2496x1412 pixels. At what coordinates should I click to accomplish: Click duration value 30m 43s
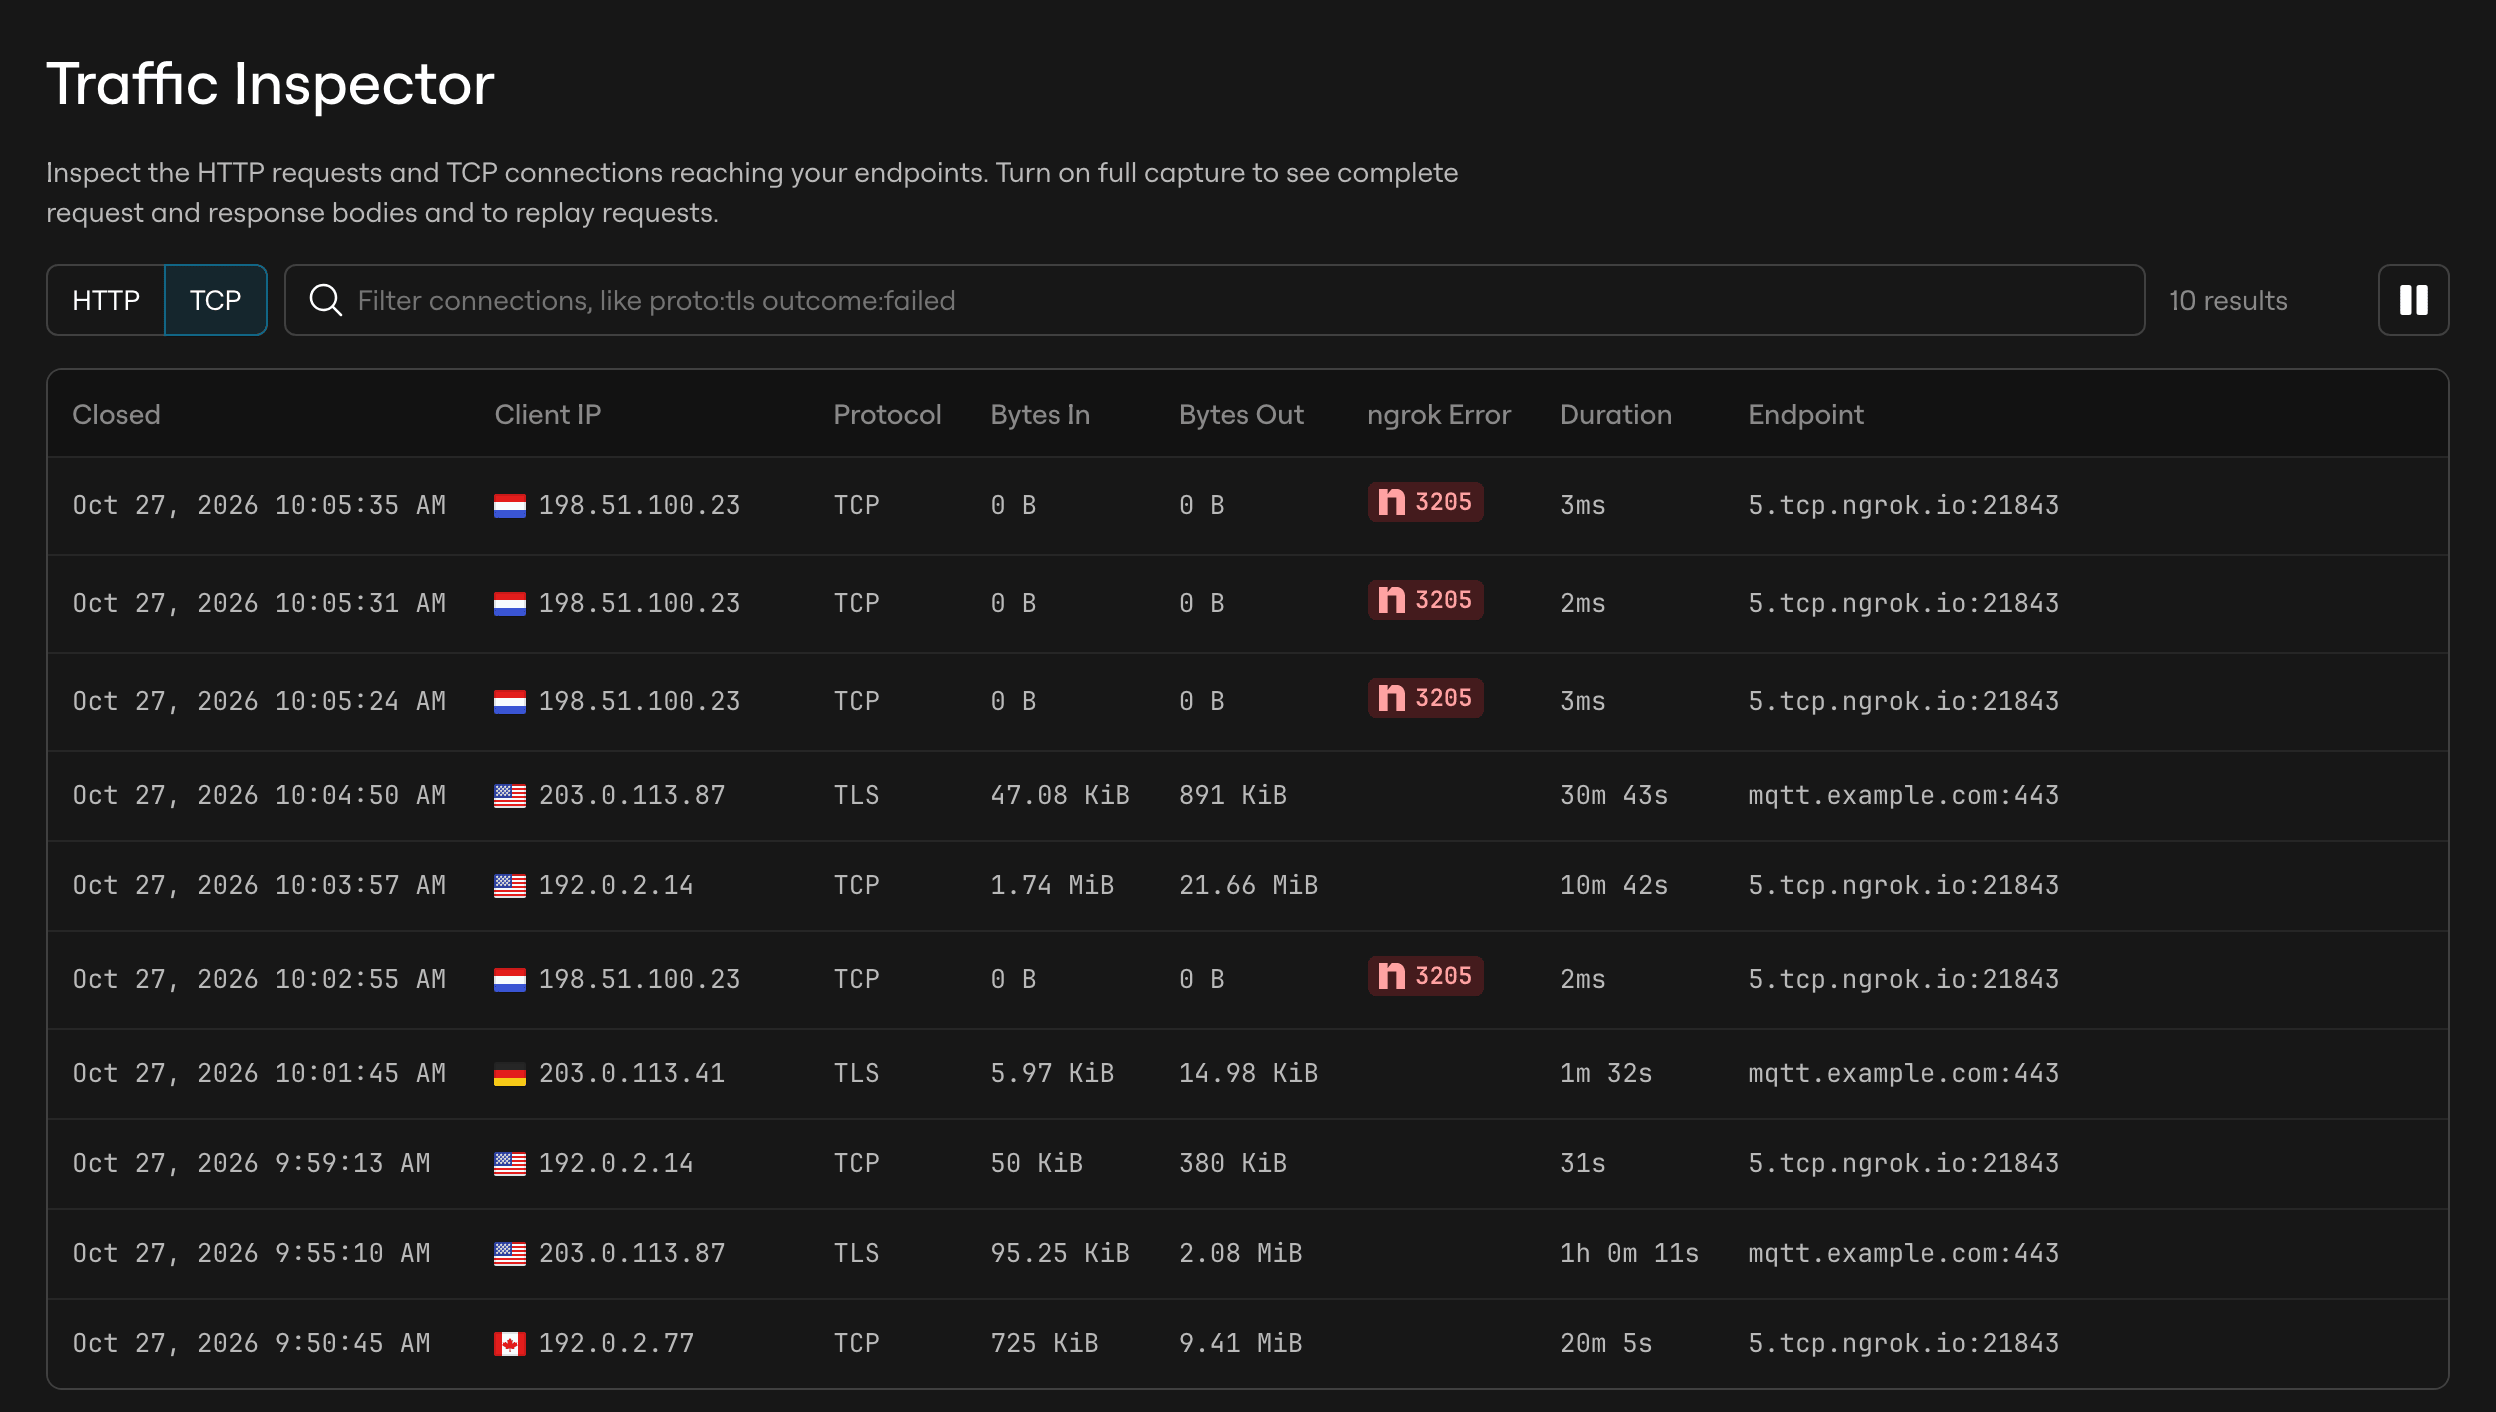(1614, 796)
